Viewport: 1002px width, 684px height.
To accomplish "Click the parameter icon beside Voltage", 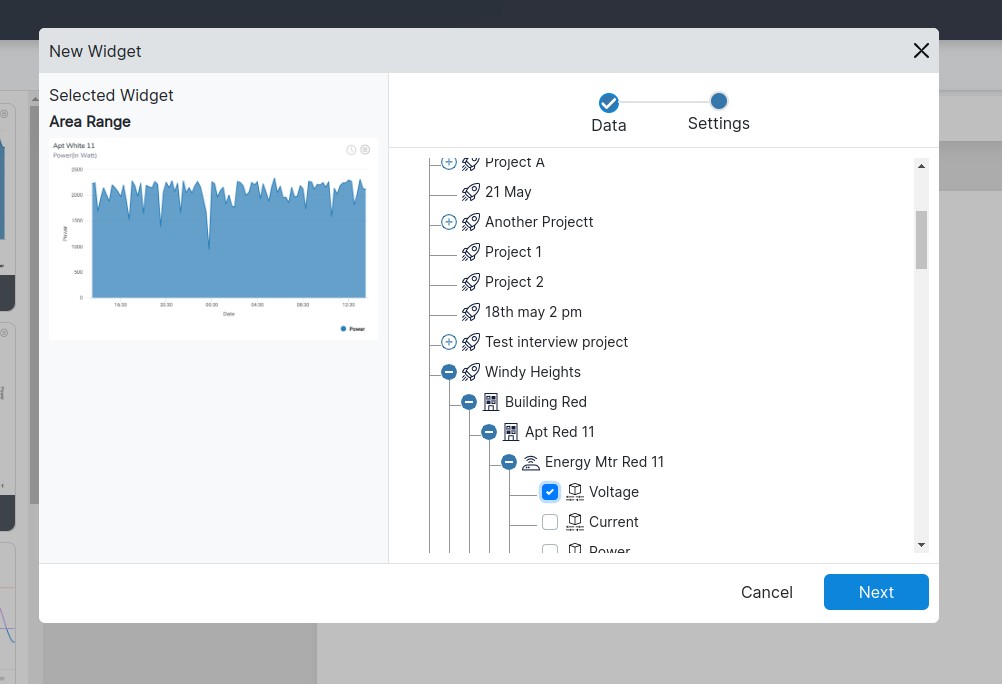I will (574, 492).
